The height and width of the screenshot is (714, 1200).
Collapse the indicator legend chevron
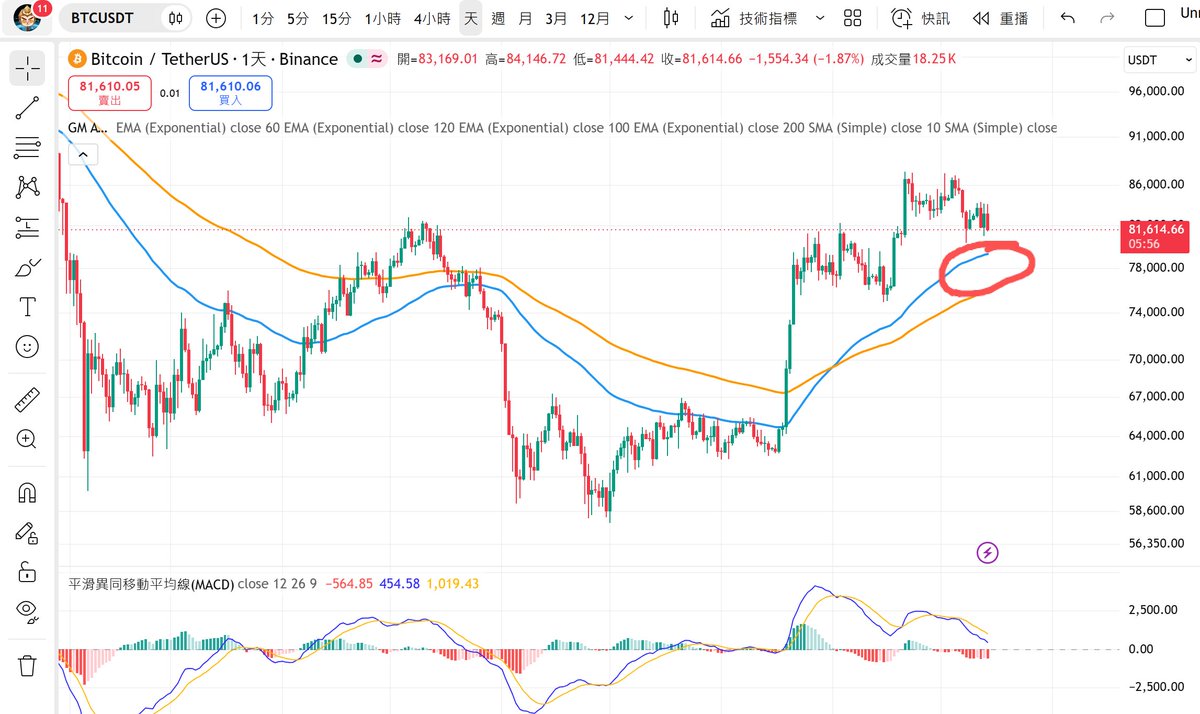pos(82,154)
